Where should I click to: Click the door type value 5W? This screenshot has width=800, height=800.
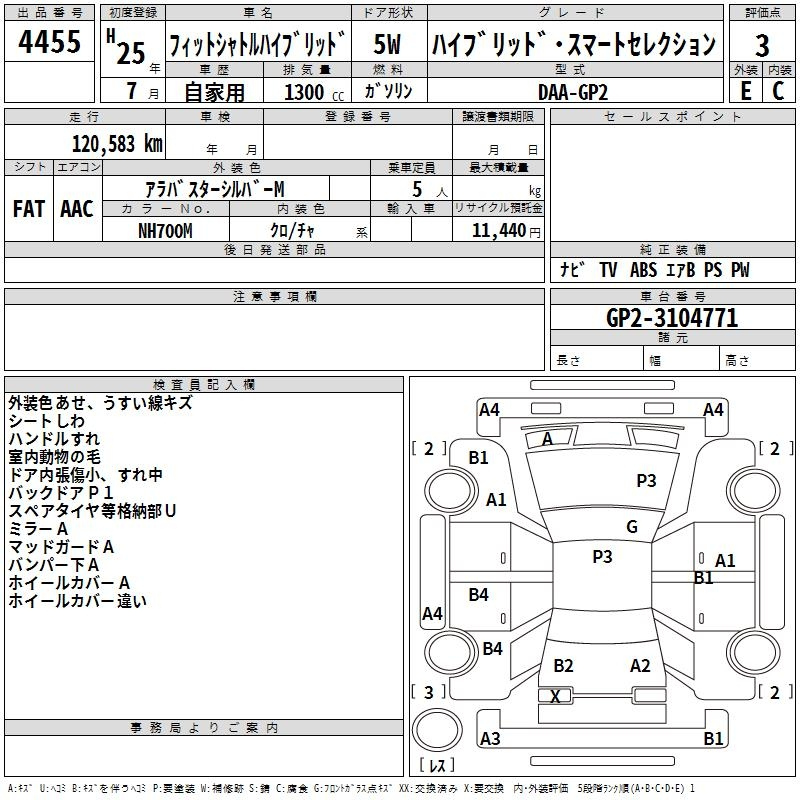point(387,44)
